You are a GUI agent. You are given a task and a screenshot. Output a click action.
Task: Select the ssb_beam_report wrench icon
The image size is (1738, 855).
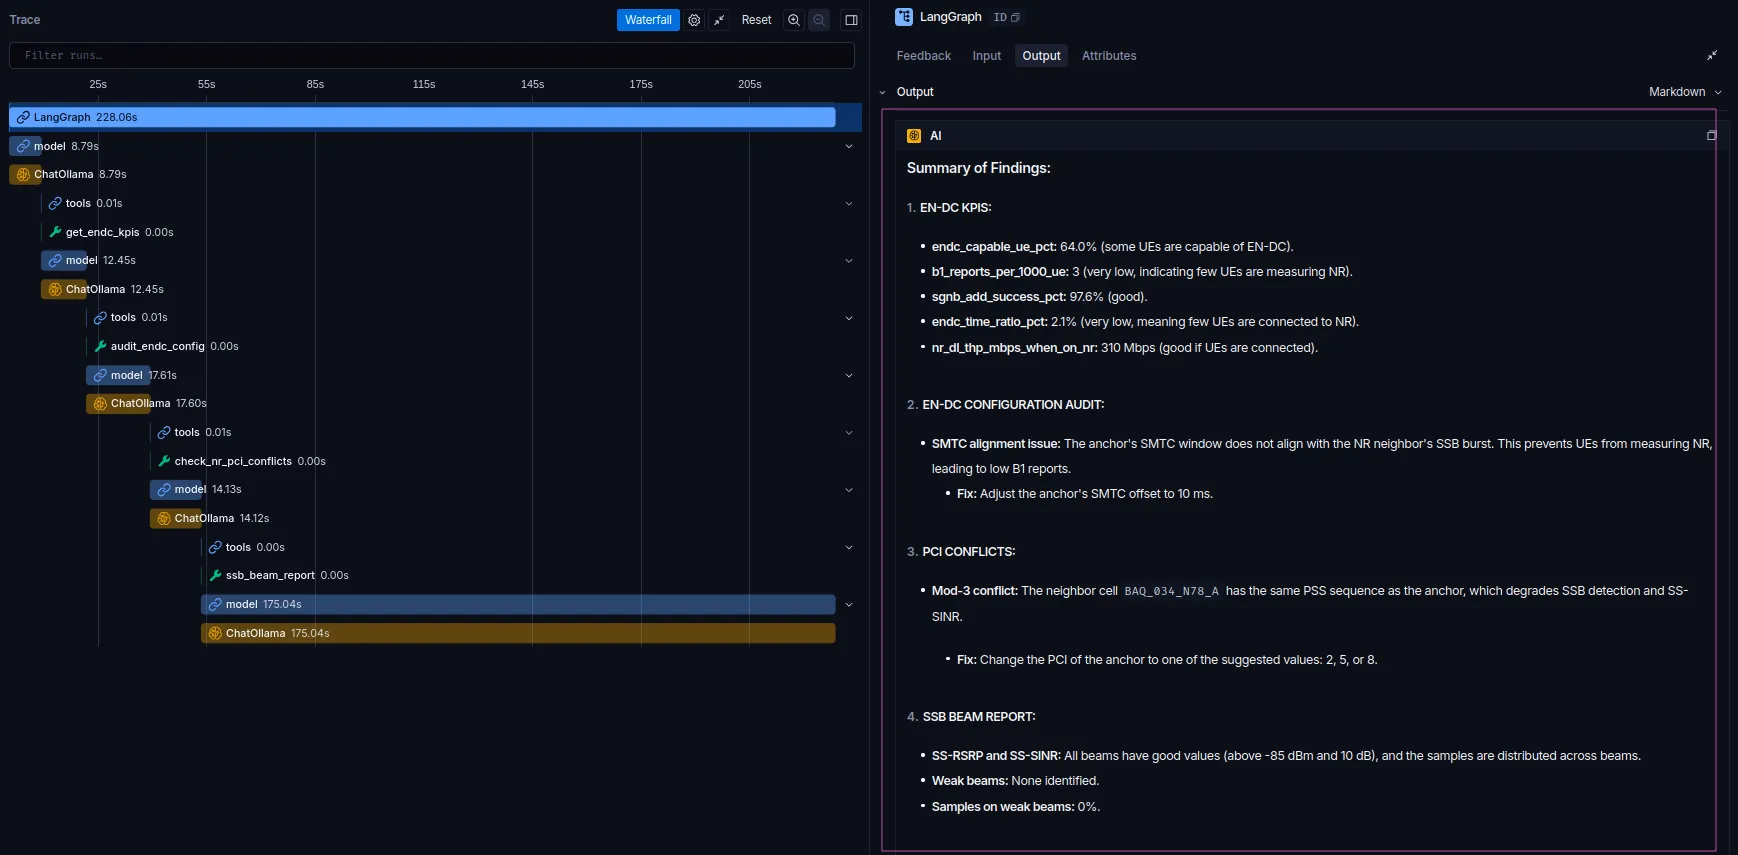point(215,575)
